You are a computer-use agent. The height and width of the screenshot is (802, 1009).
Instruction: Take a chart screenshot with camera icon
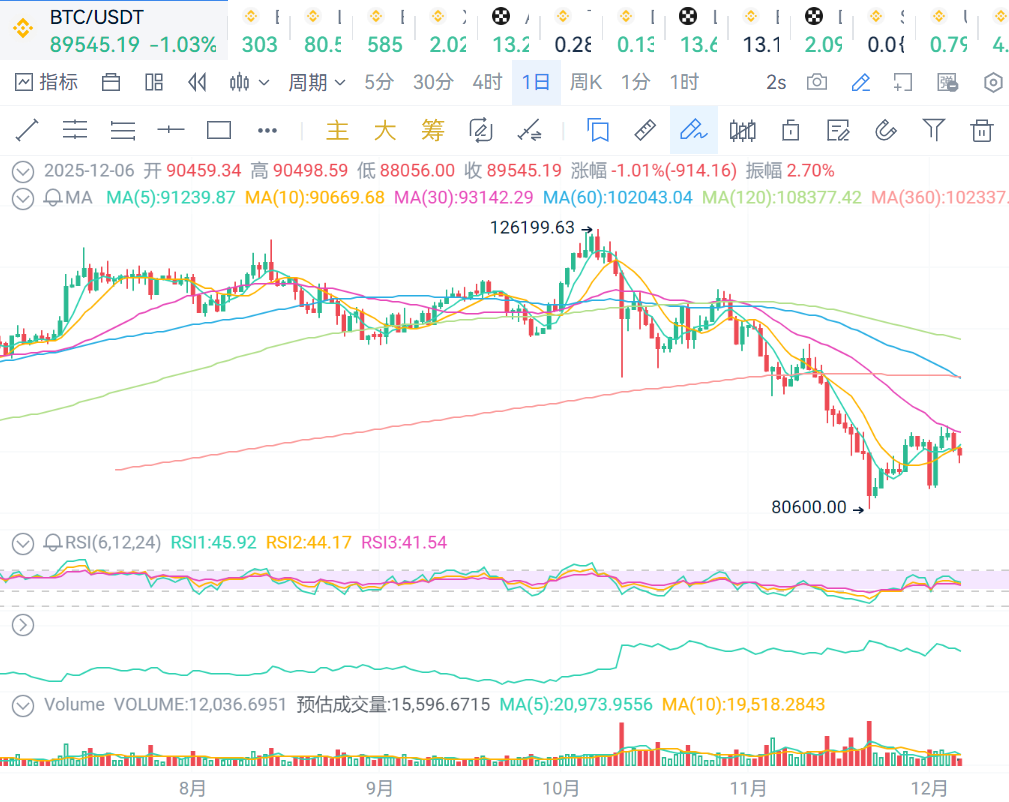pos(817,83)
